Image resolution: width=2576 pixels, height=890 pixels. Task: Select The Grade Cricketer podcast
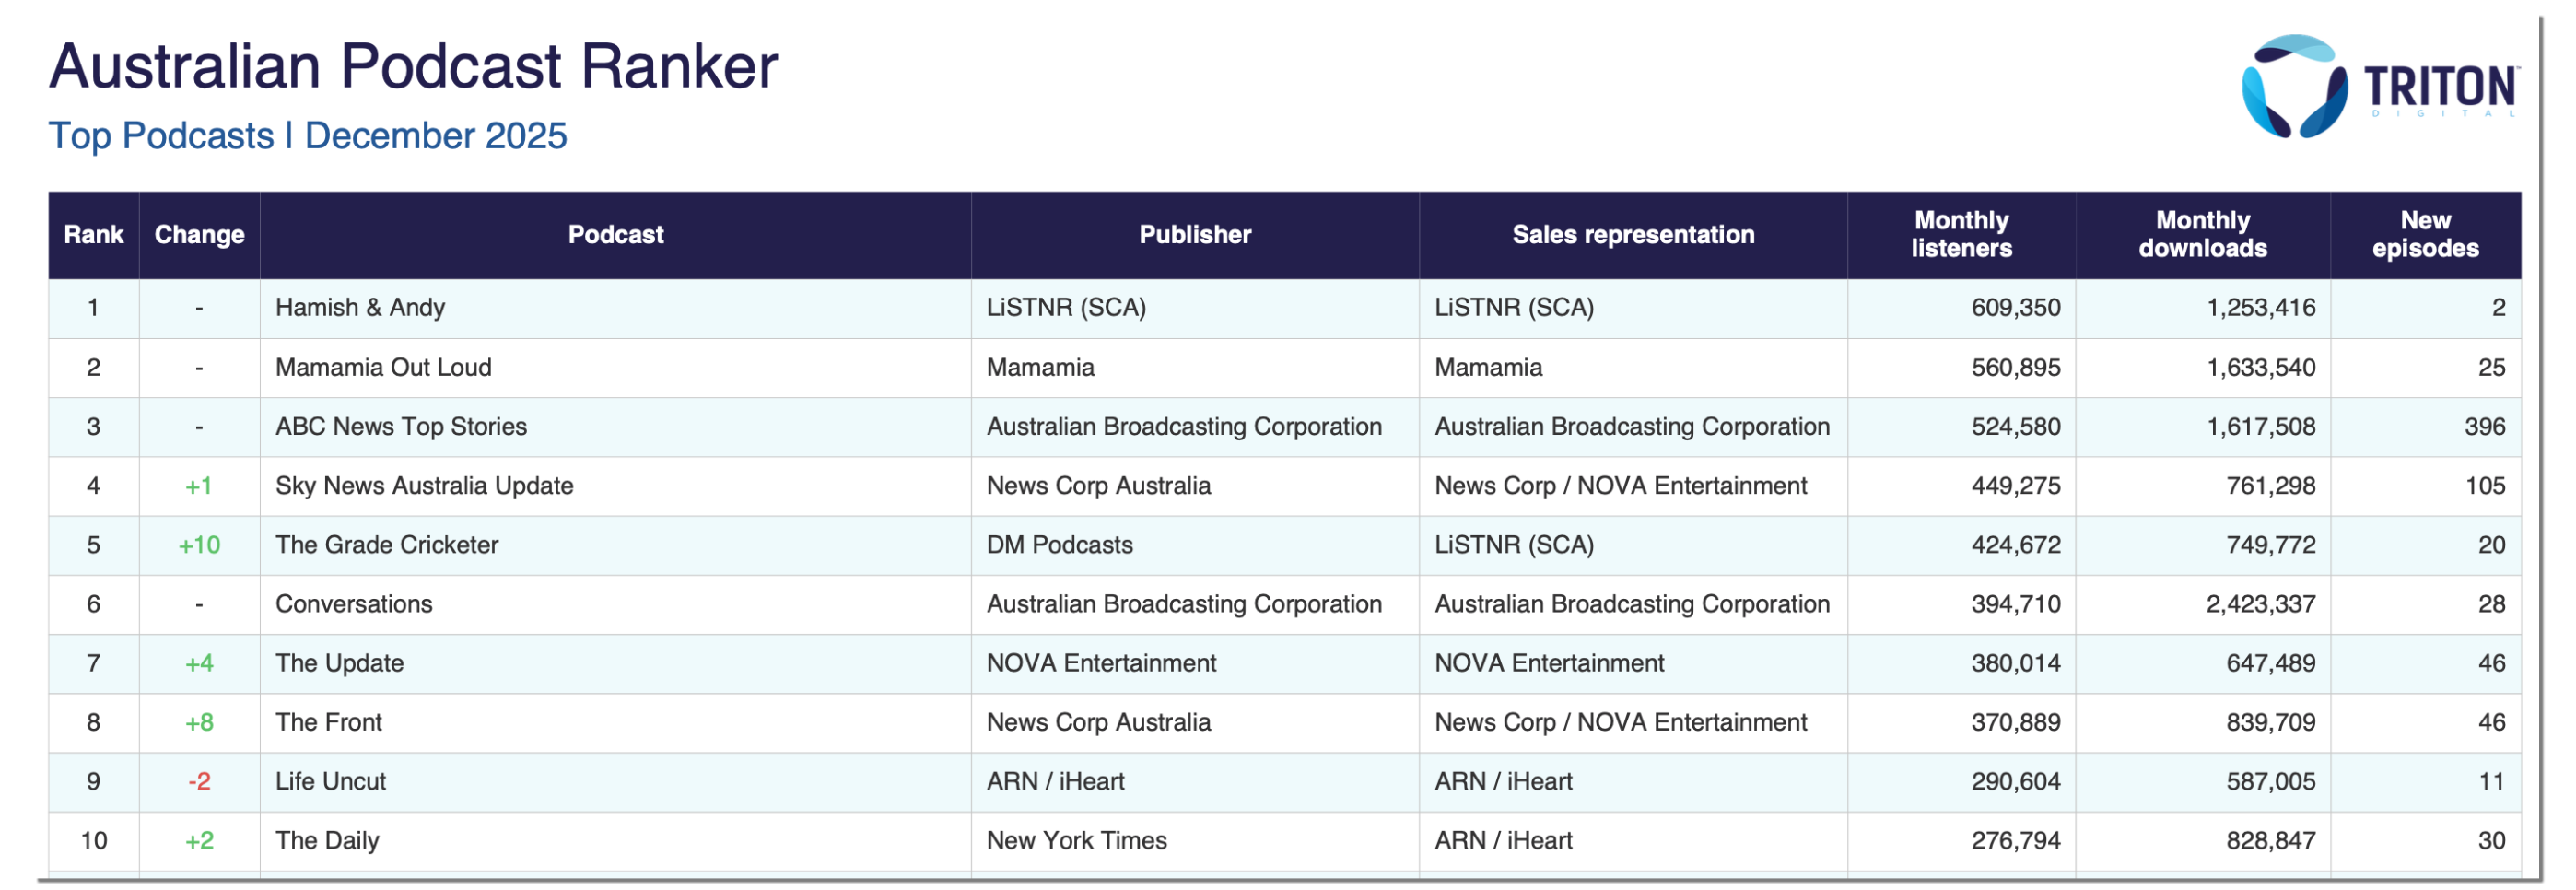coord(386,545)
